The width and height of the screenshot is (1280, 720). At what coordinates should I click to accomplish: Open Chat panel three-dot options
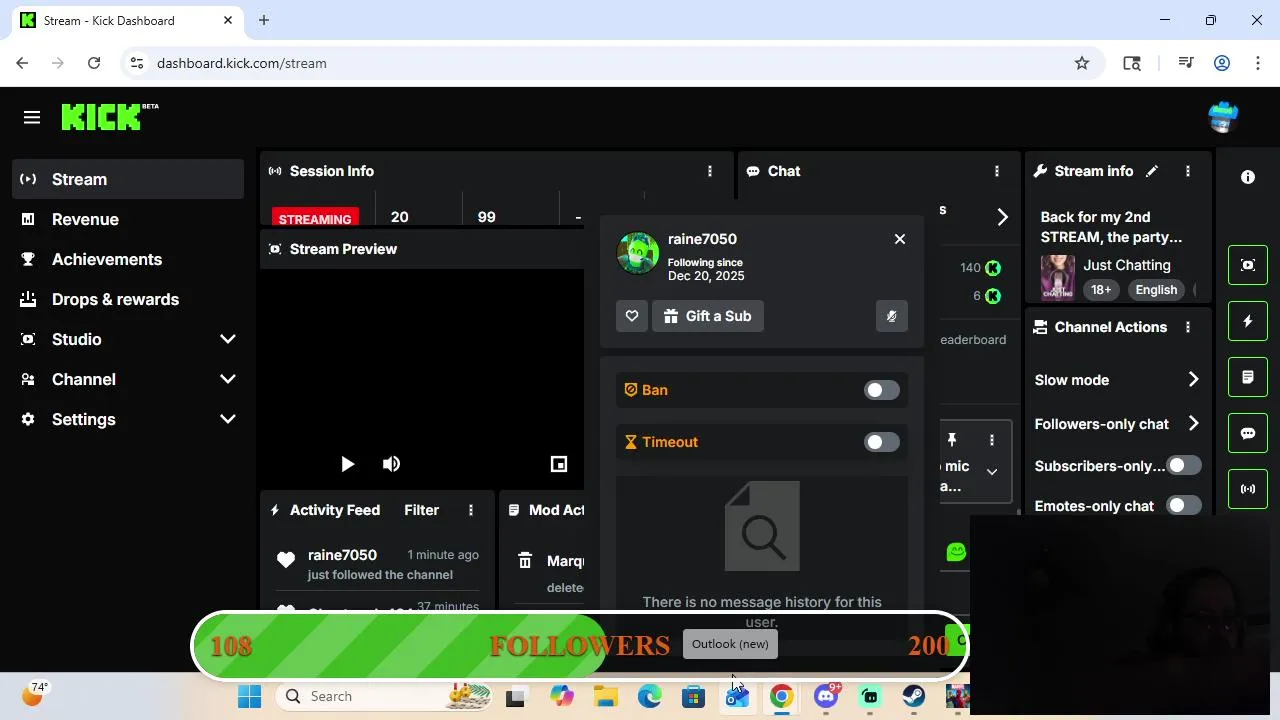pos(996,171)
